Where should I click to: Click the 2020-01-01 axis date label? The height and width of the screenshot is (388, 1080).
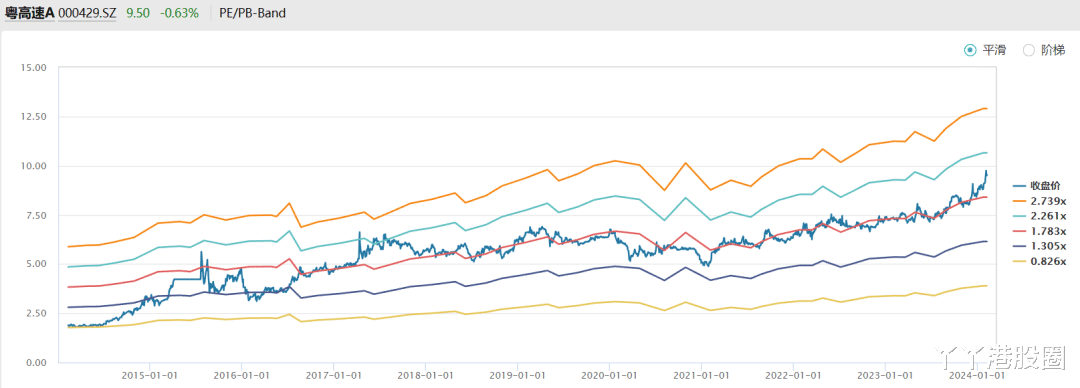point(609,376)
